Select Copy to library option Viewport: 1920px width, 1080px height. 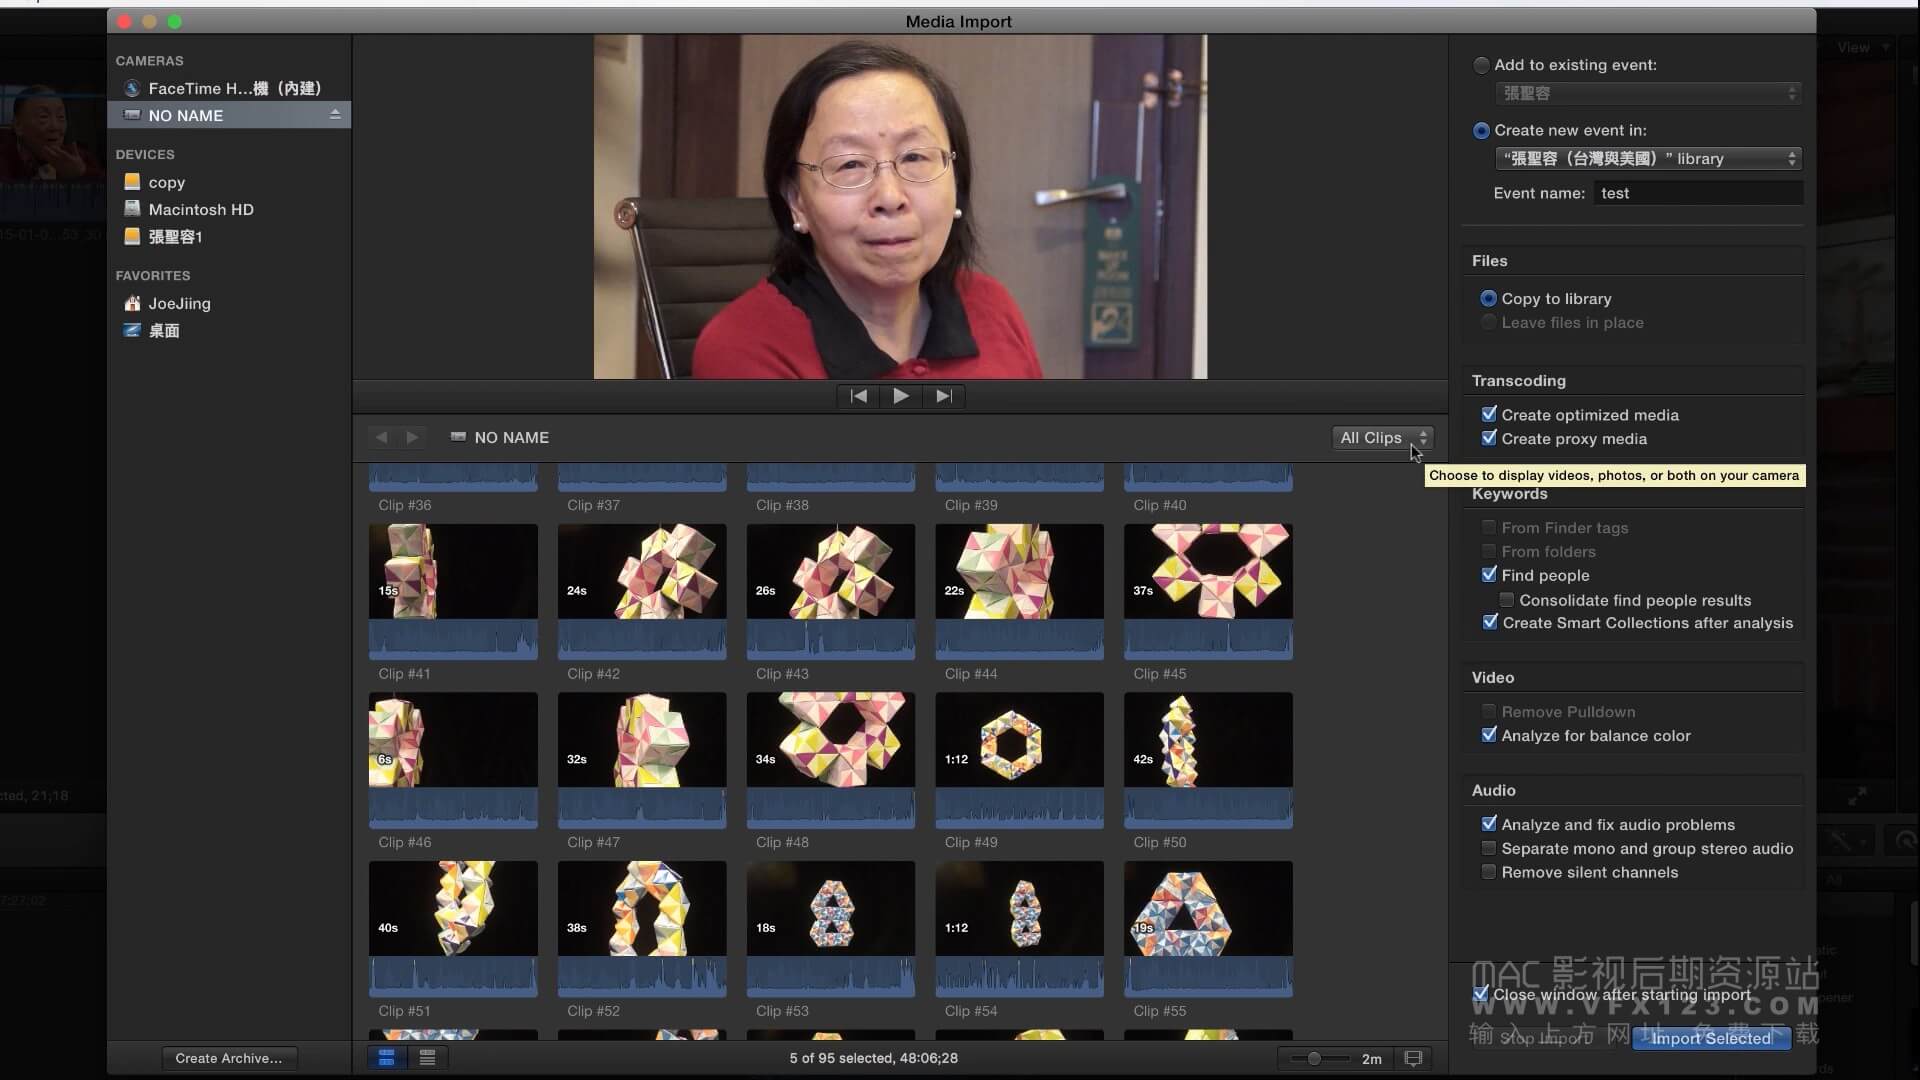click(x=1488, y=298)
